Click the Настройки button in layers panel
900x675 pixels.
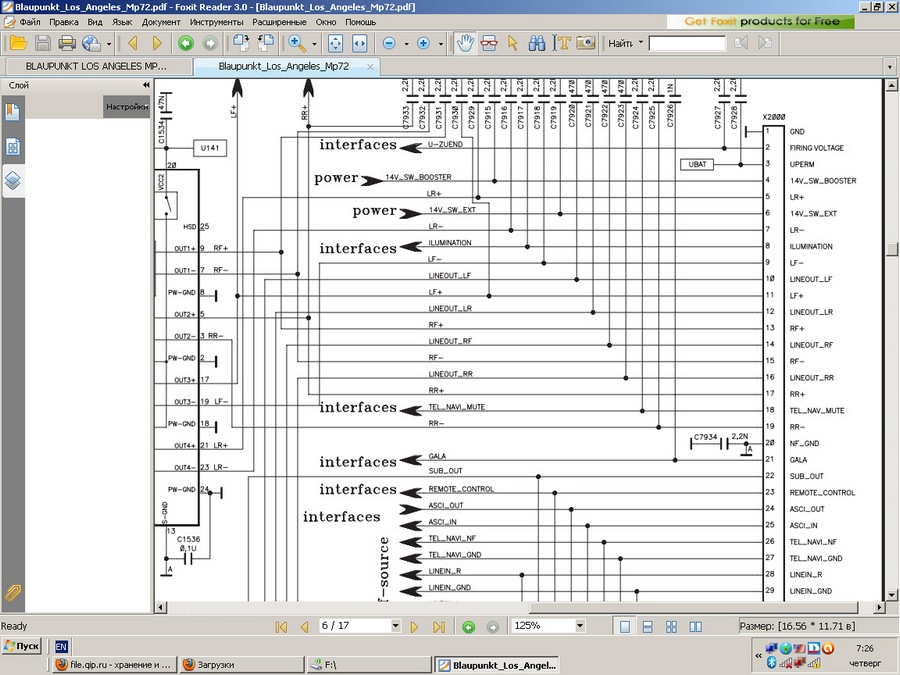127,107
